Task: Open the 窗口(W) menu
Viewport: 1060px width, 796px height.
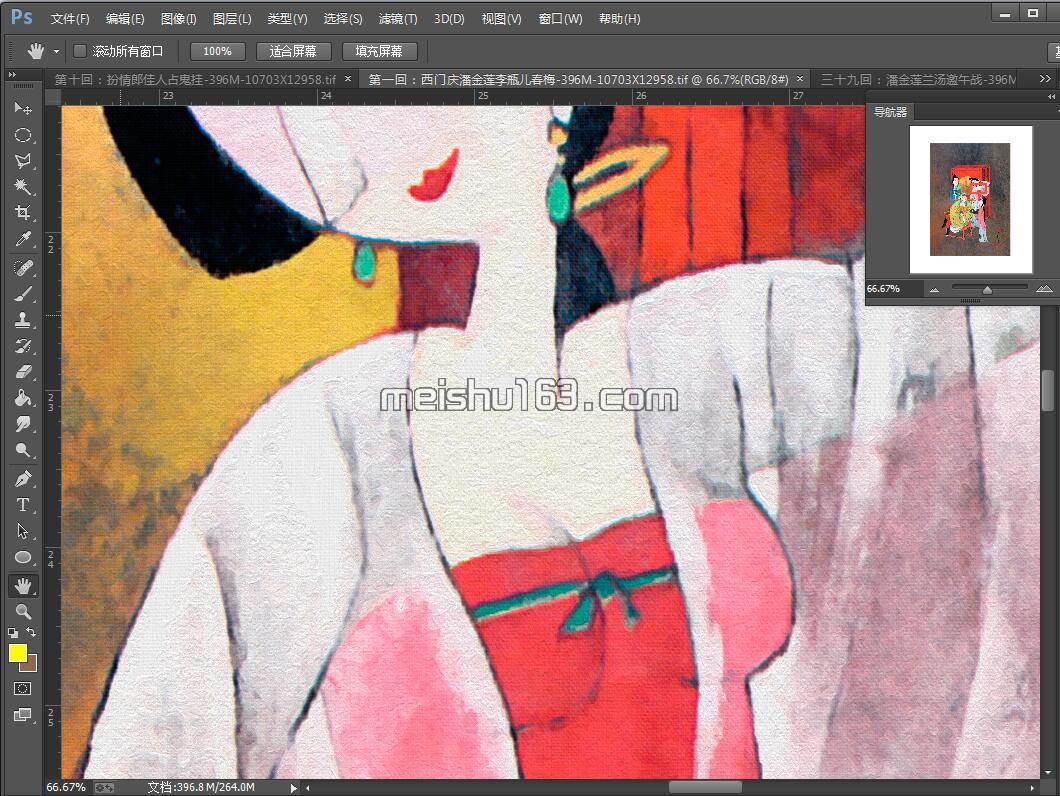Action: click(x=560, y=19)
